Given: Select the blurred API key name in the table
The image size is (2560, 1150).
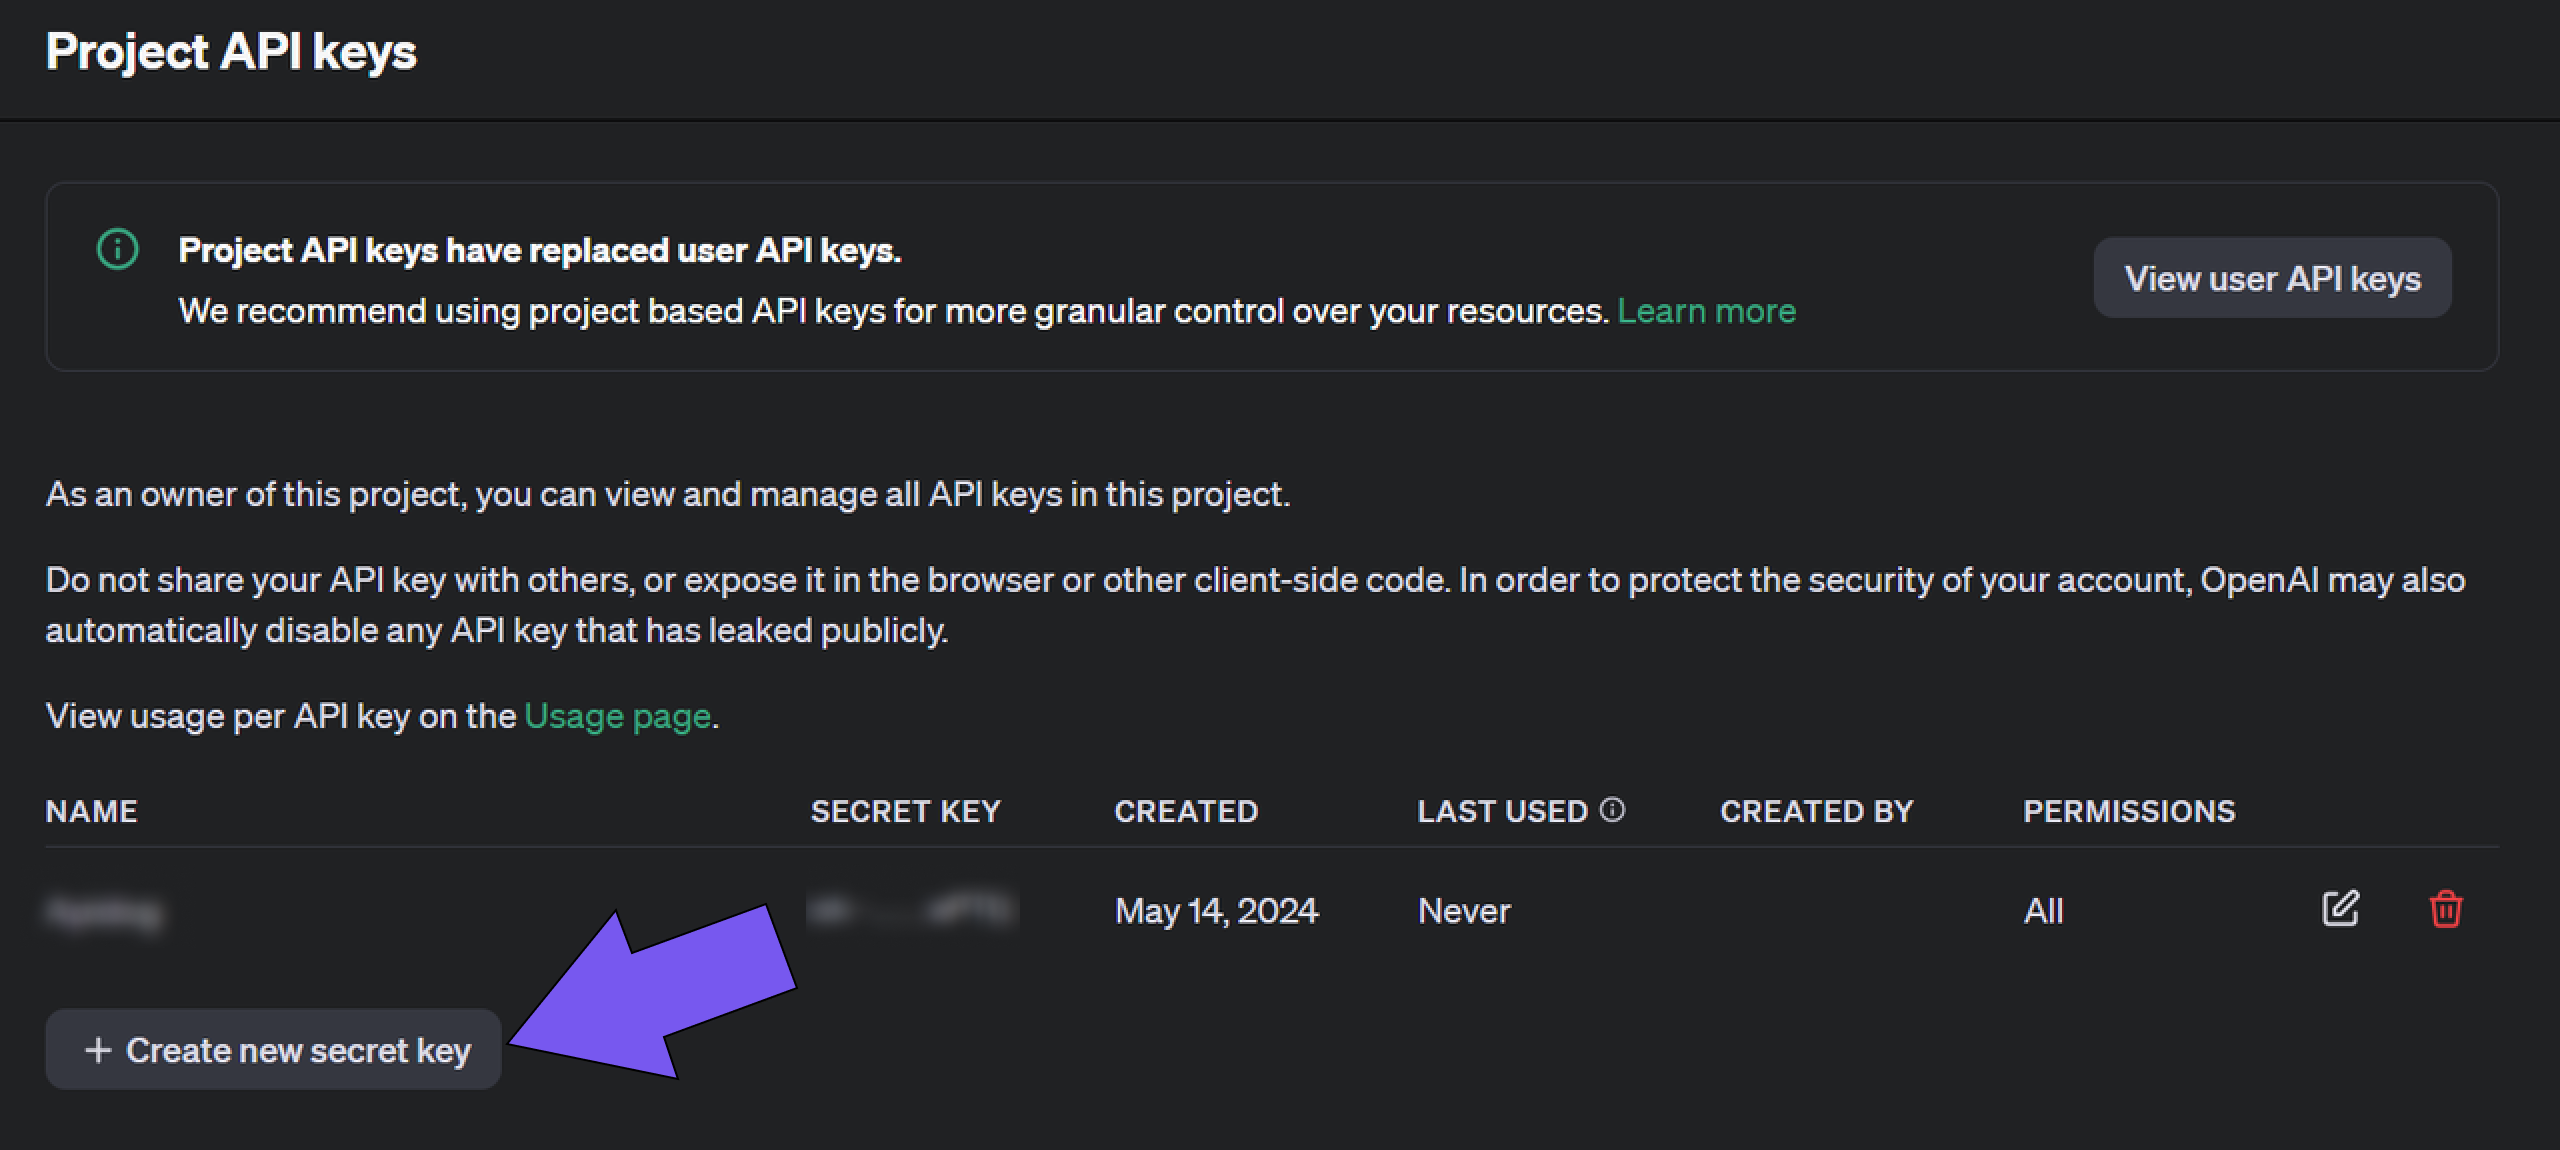Looking at the screenshot, I should point(105,911).
